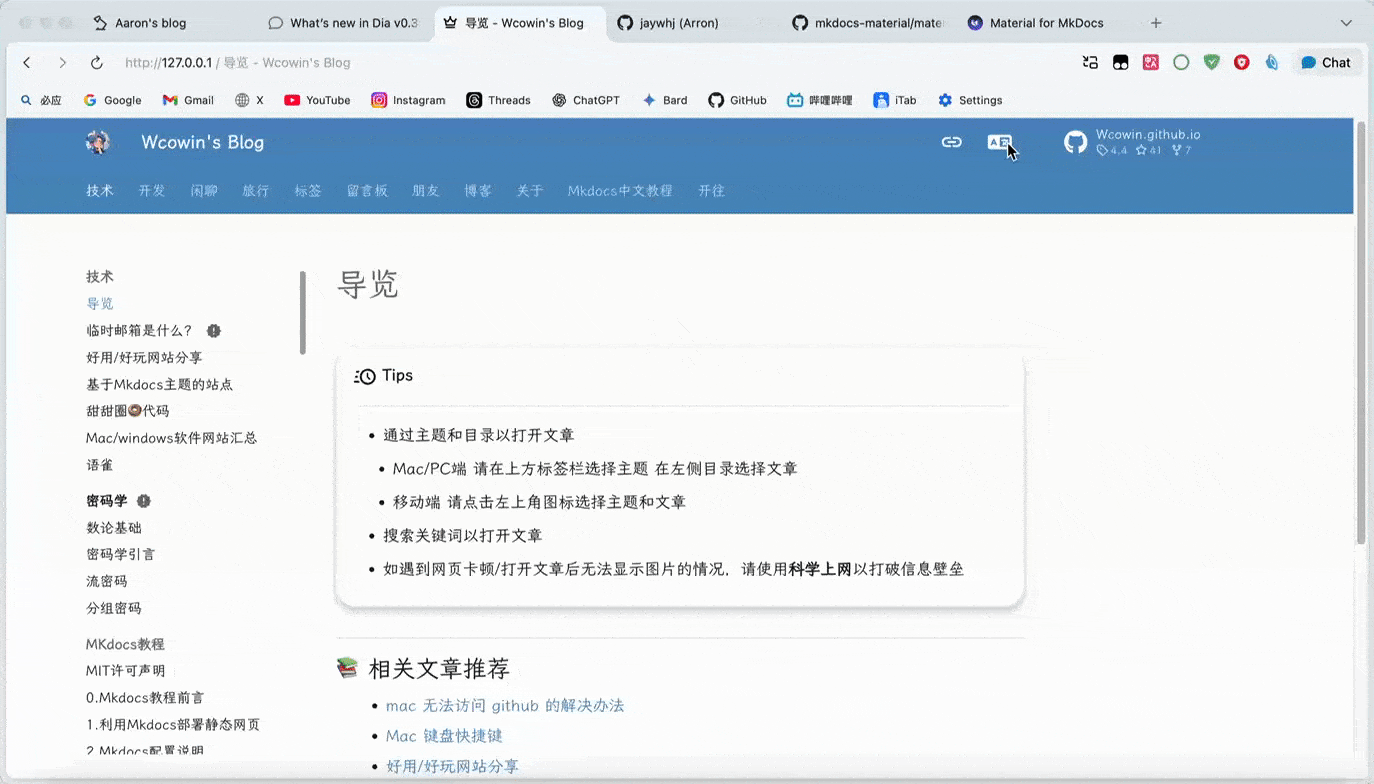Open GitHub from the bookmarks bar
The width and height of the screenshot is (1374, 784).
(x=737, y=100)
